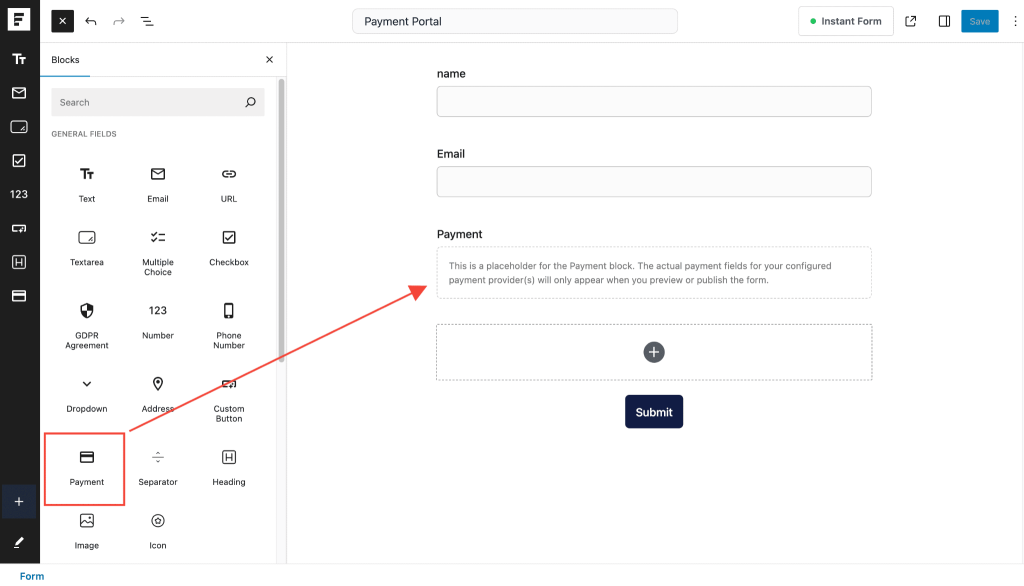Open the Form link at bottom left
This screenshot has width=1024, height=586.
coord(31,575)
